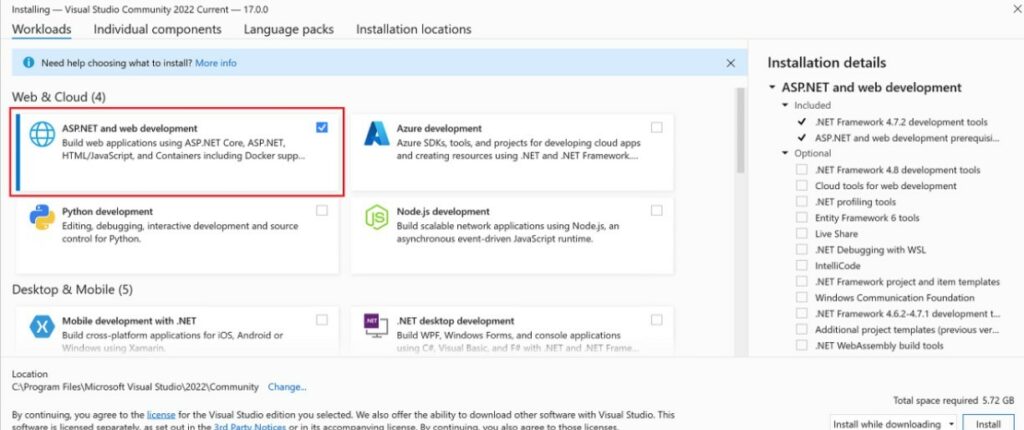
Task: Uncheck ASP.NET and web development workload
Action: [321, 127]
